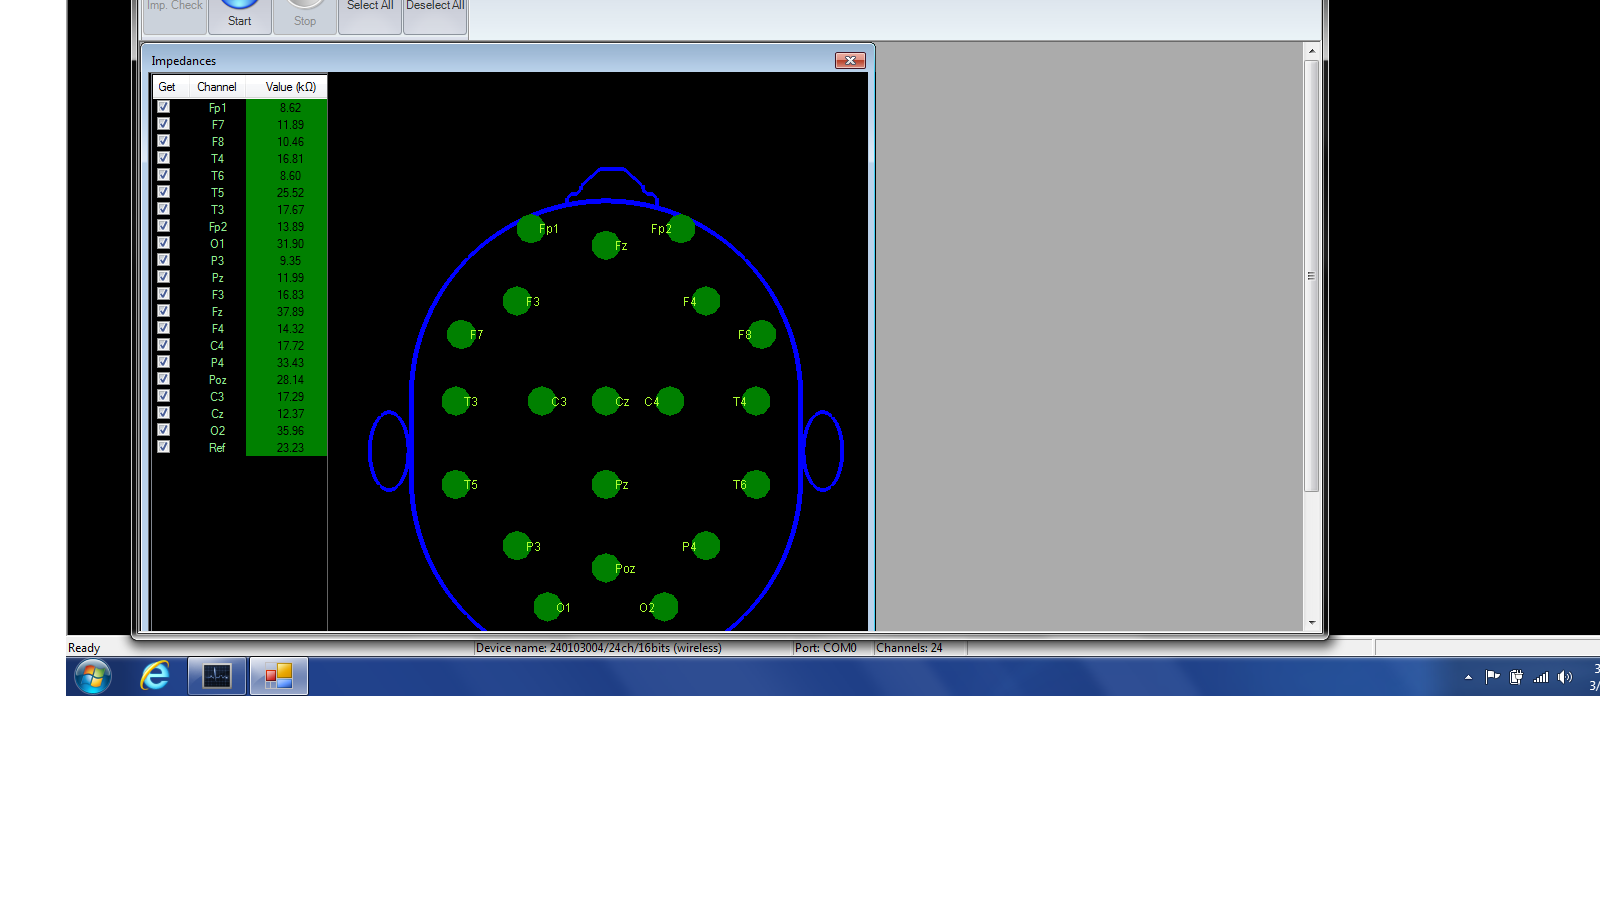Click the Channel column header
Screen dimensions: 1600x900
(x=217, y=87)
